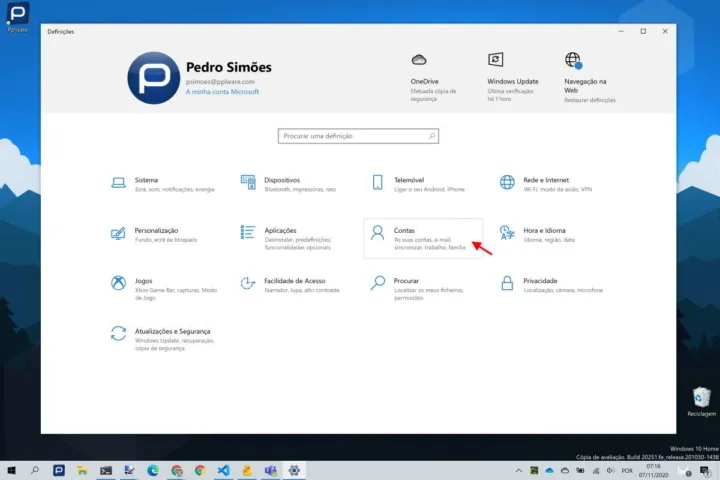Open the Telemóvel settings

[x=409, y=183]
